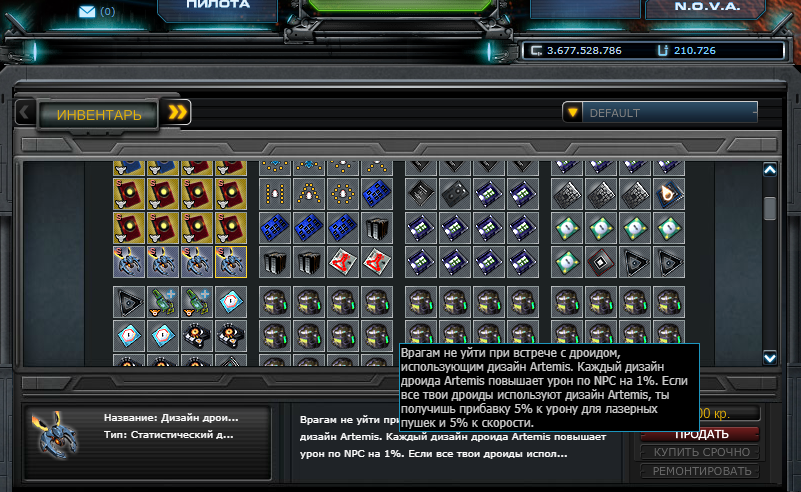
Task: Click the Продать sell button
Action: tap(700, 435)
